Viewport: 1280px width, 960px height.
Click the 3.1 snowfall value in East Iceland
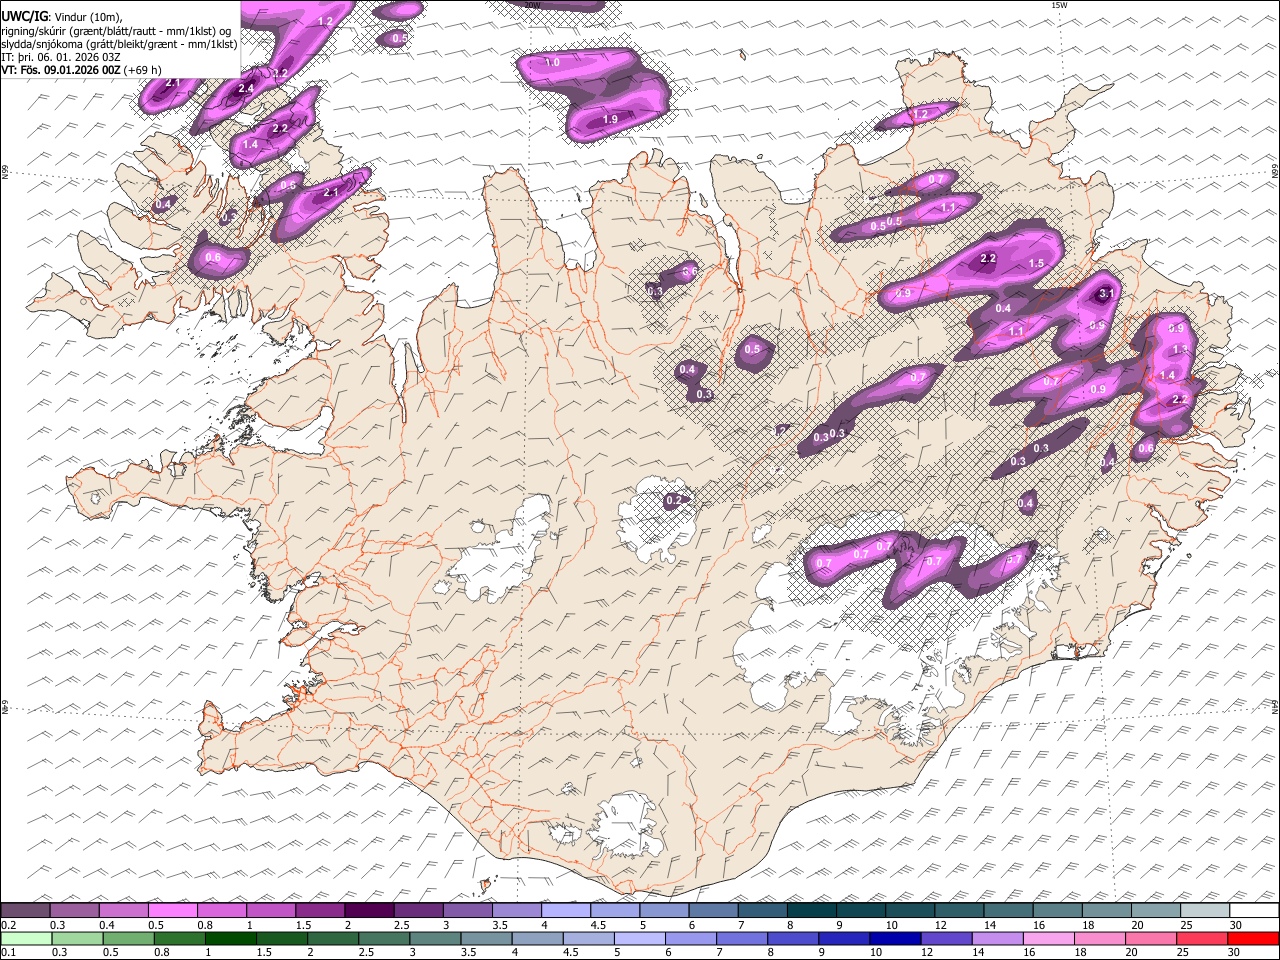click(x=1105, y=294)
